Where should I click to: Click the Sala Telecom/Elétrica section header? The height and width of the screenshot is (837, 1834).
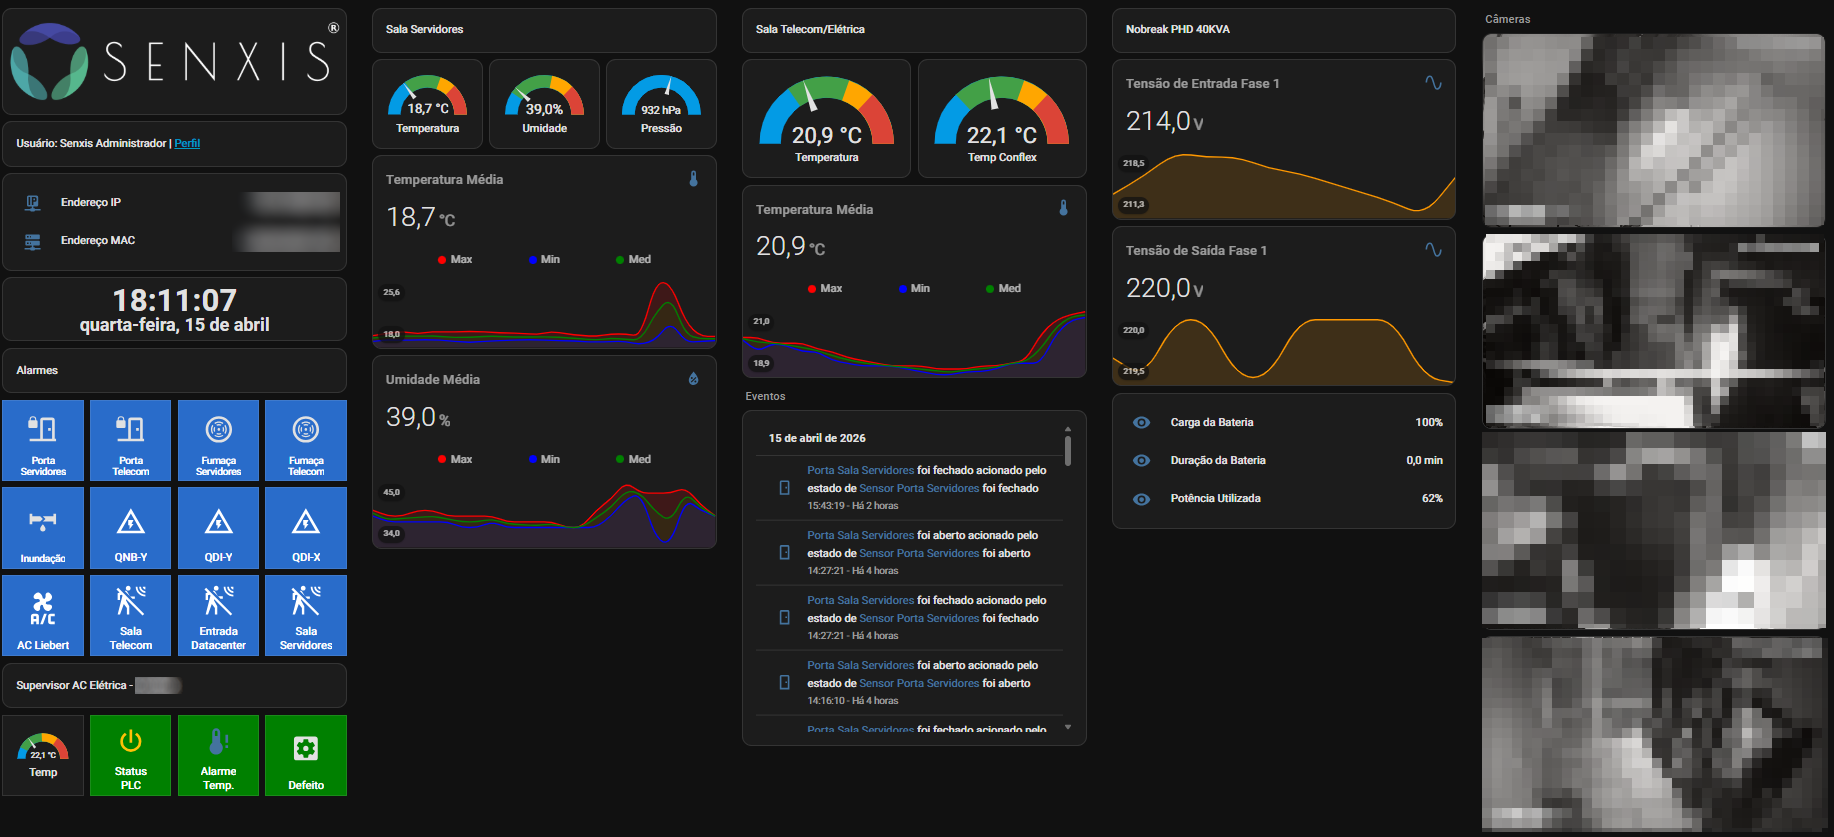pyautogui.click(x=914, y=30)
